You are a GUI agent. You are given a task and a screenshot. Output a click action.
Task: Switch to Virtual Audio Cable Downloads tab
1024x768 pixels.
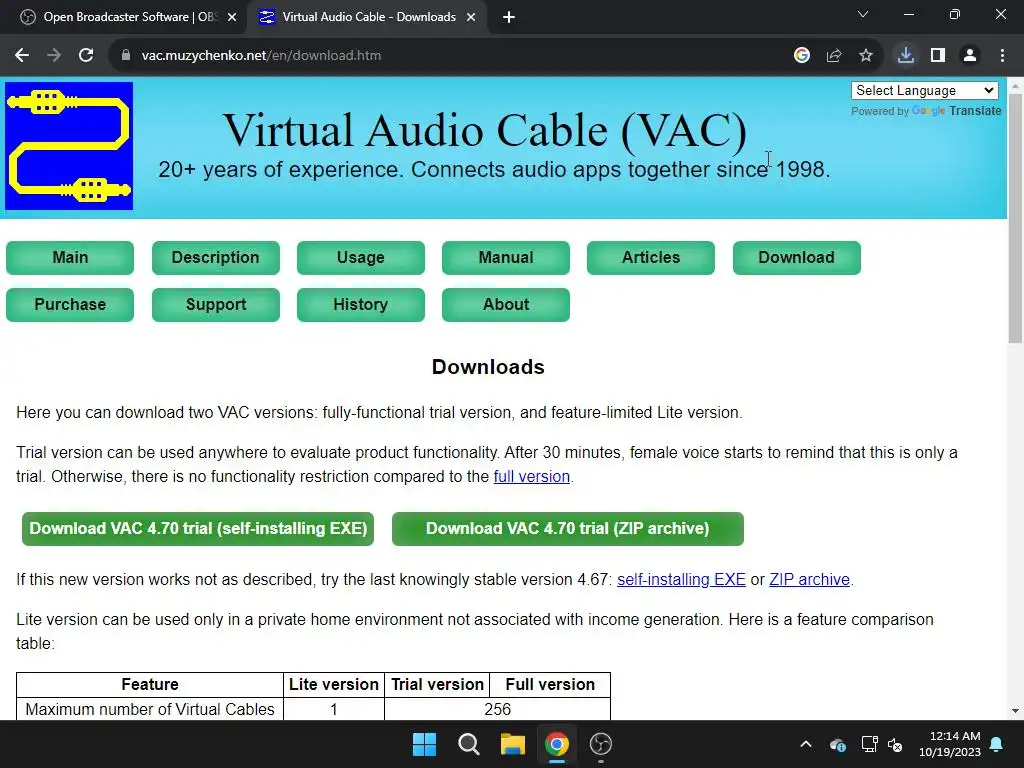(x=366, y=17)
